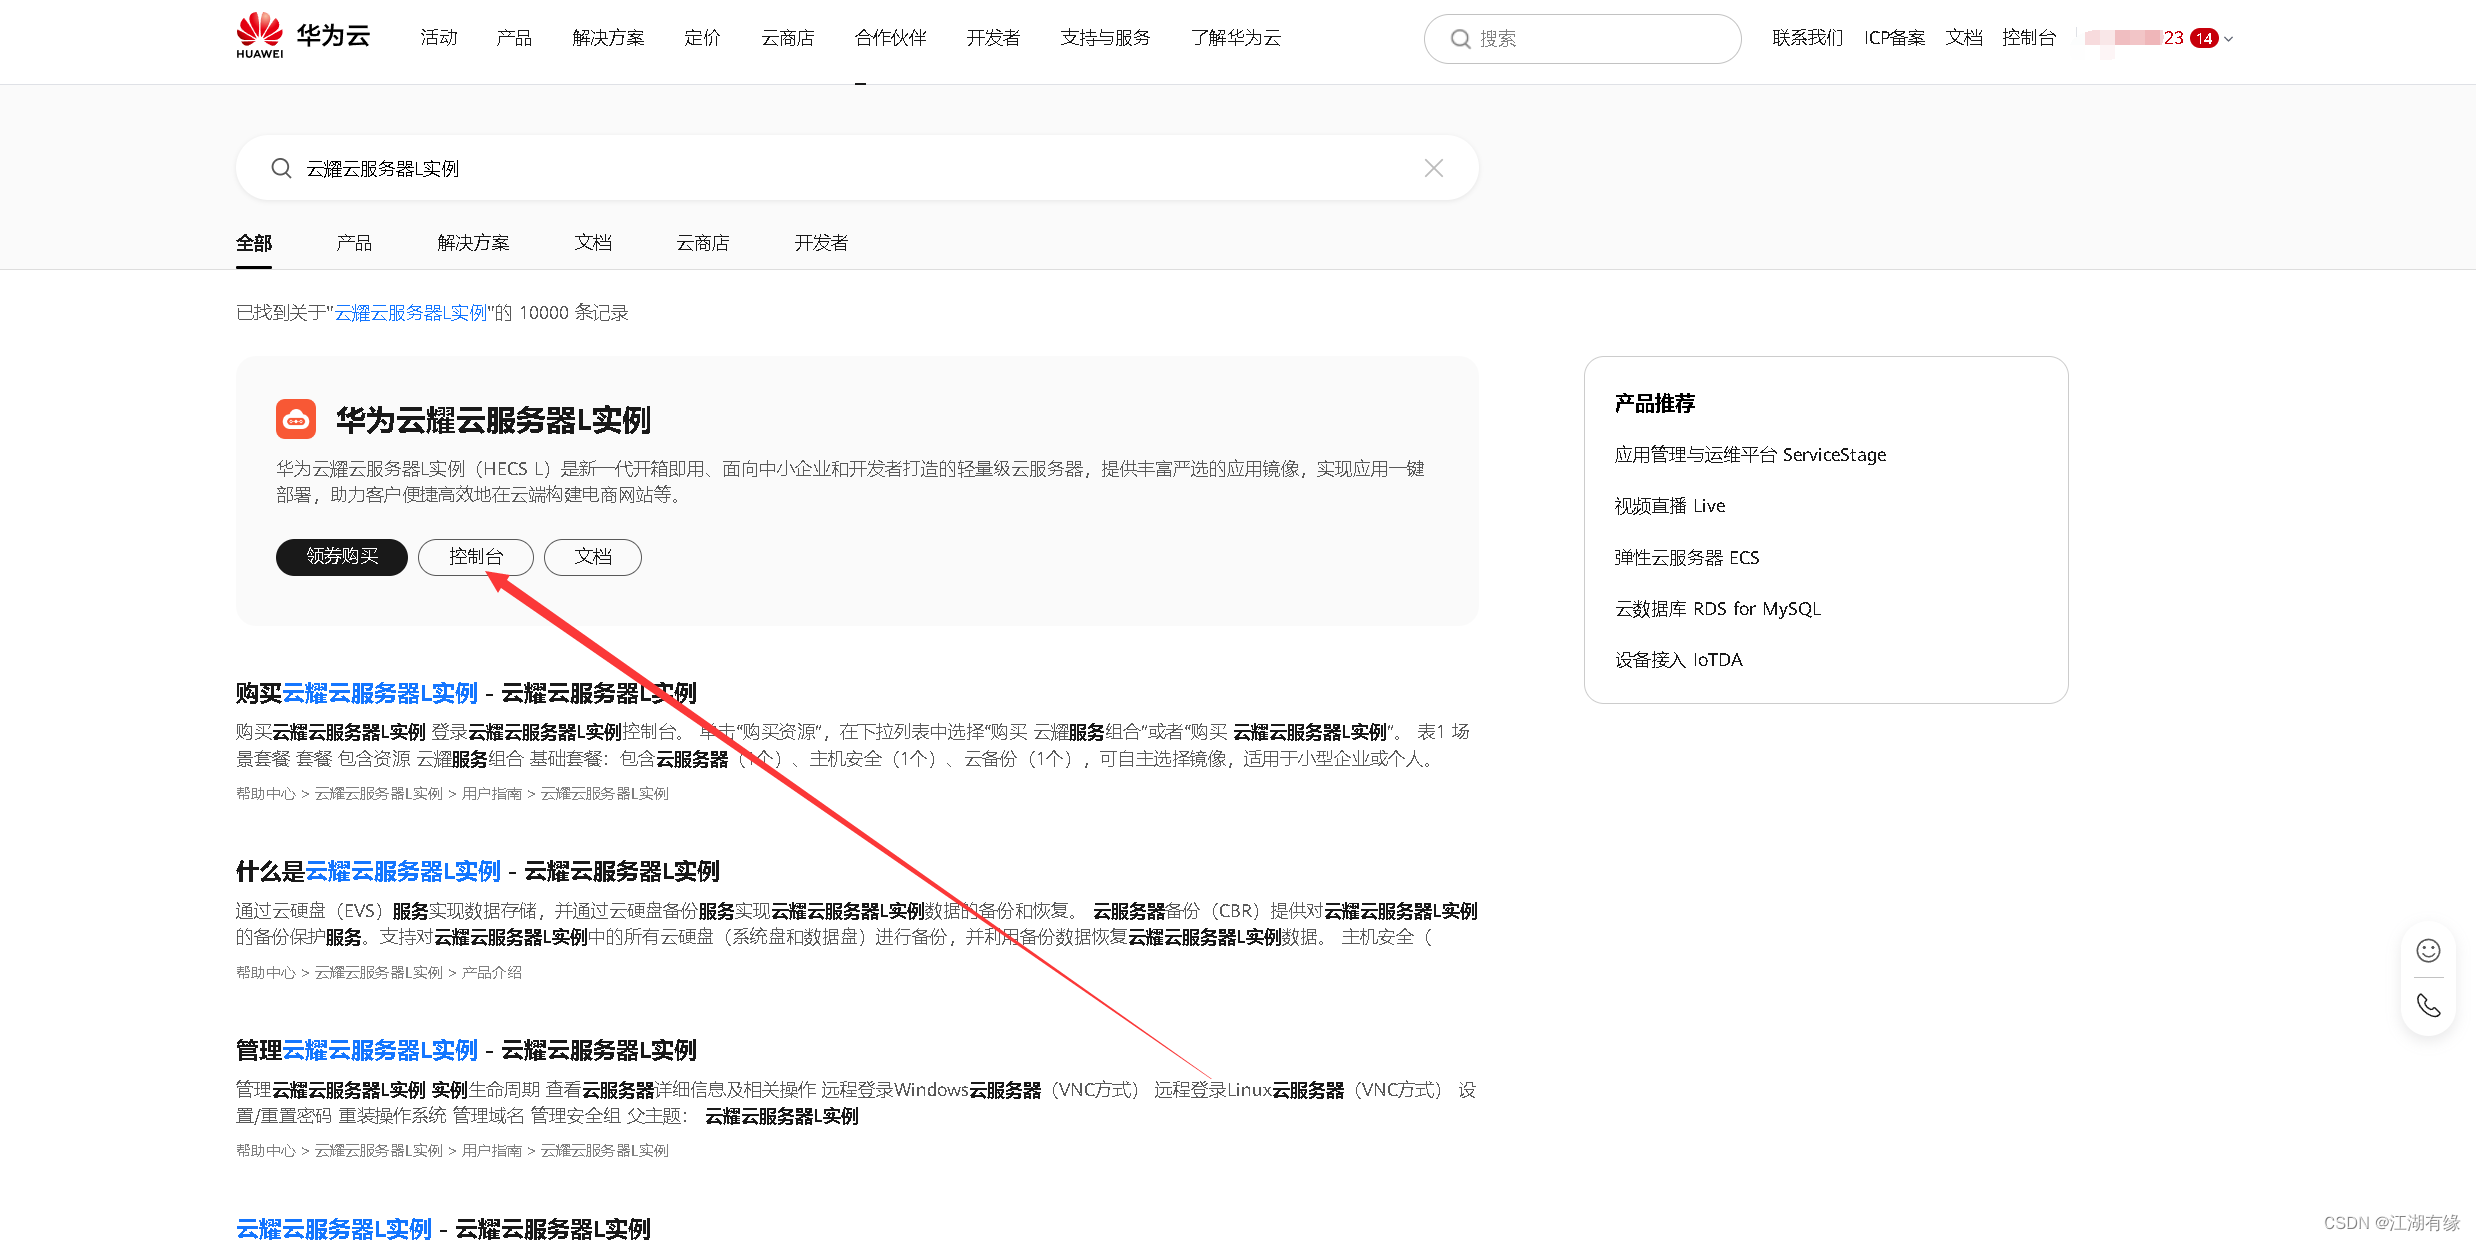Screen dimensions: 2476x1241
Task: Click the search icon in the top header bar
Action: (x=1460, y=38)
